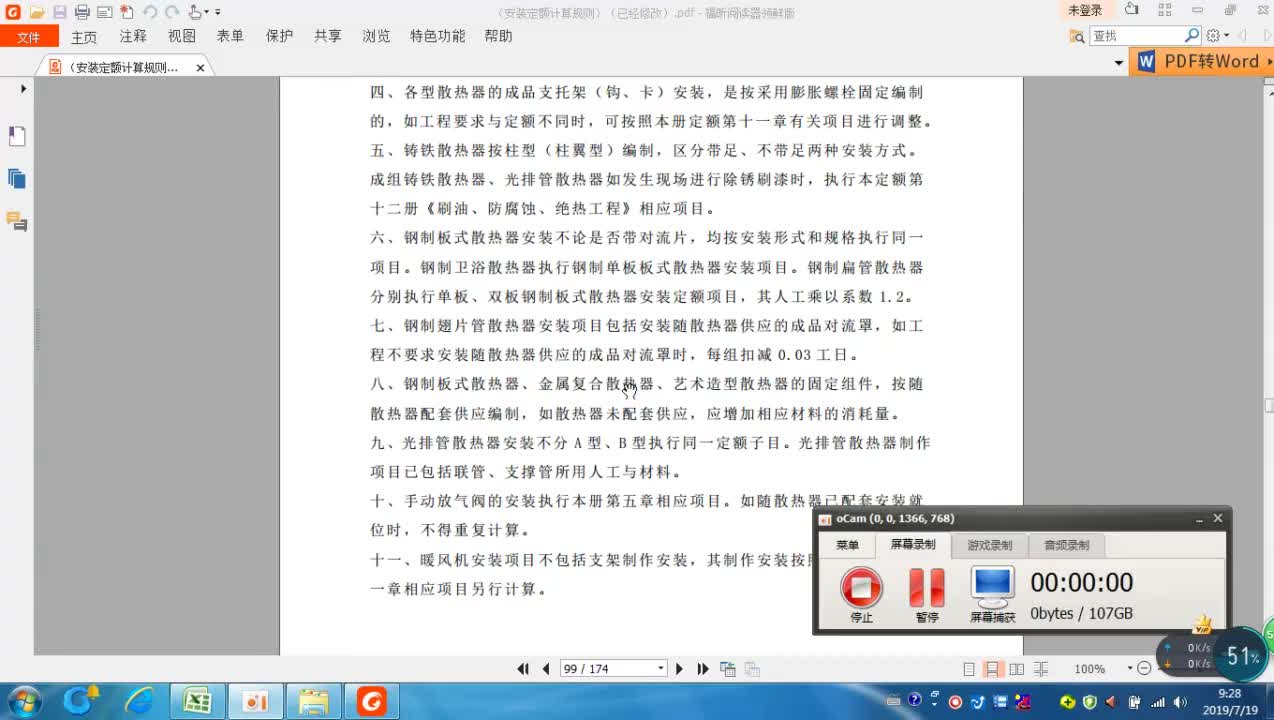Select single page view mode icon
This screenshot has height=720, width=1274.
(x=969, y=668)
